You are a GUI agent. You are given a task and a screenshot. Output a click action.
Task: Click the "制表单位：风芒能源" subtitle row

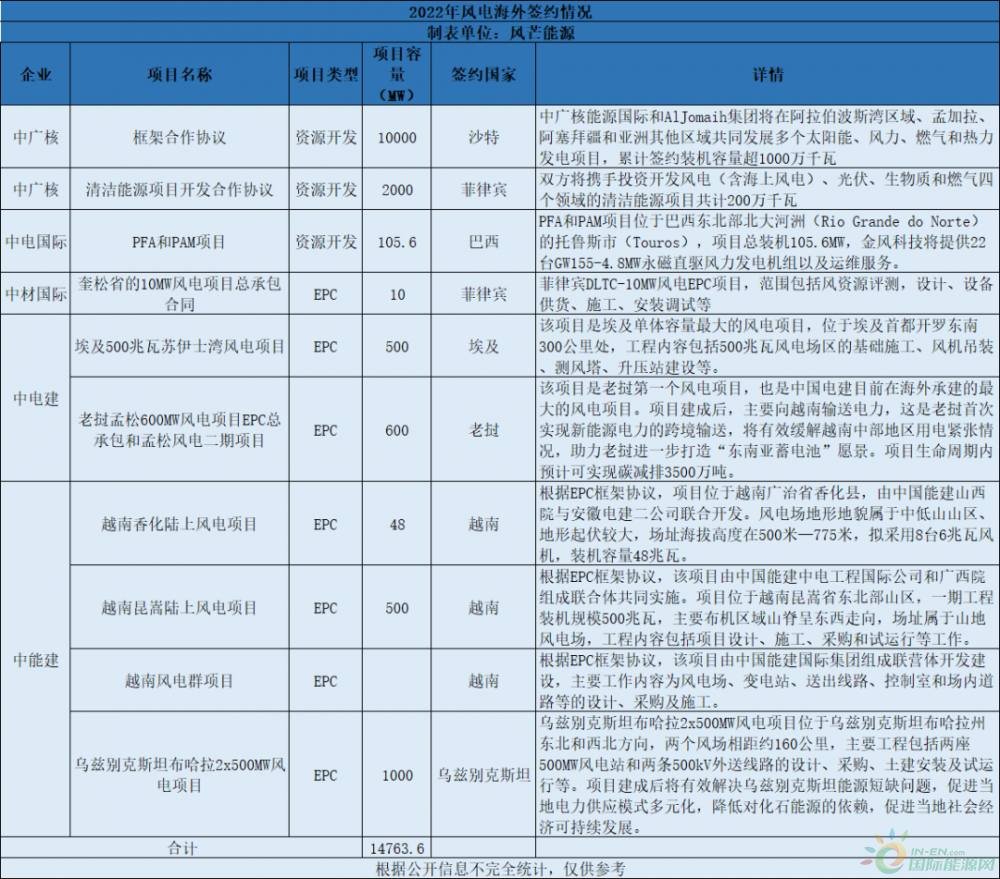point(500,32)
